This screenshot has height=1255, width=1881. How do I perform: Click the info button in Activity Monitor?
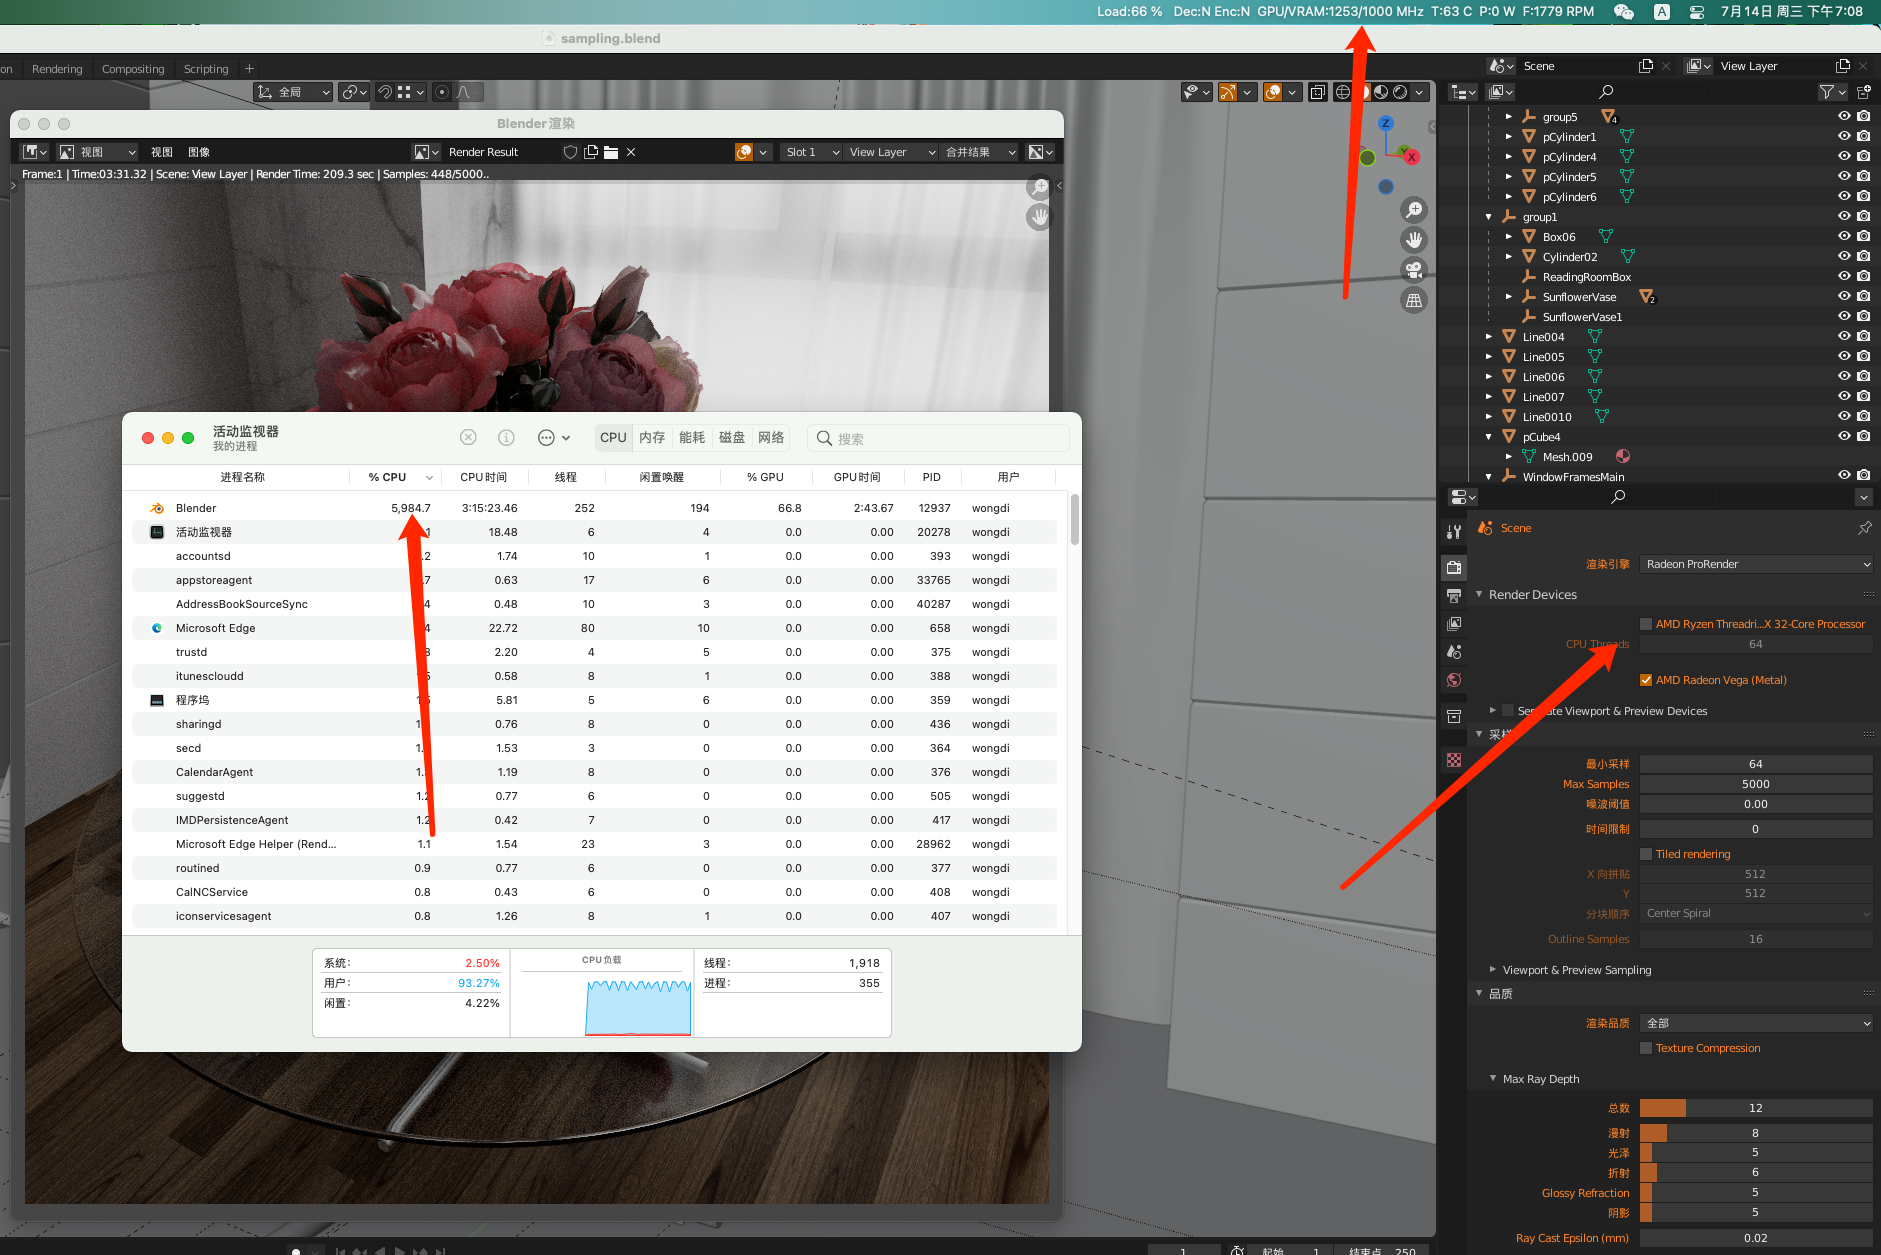506,437
